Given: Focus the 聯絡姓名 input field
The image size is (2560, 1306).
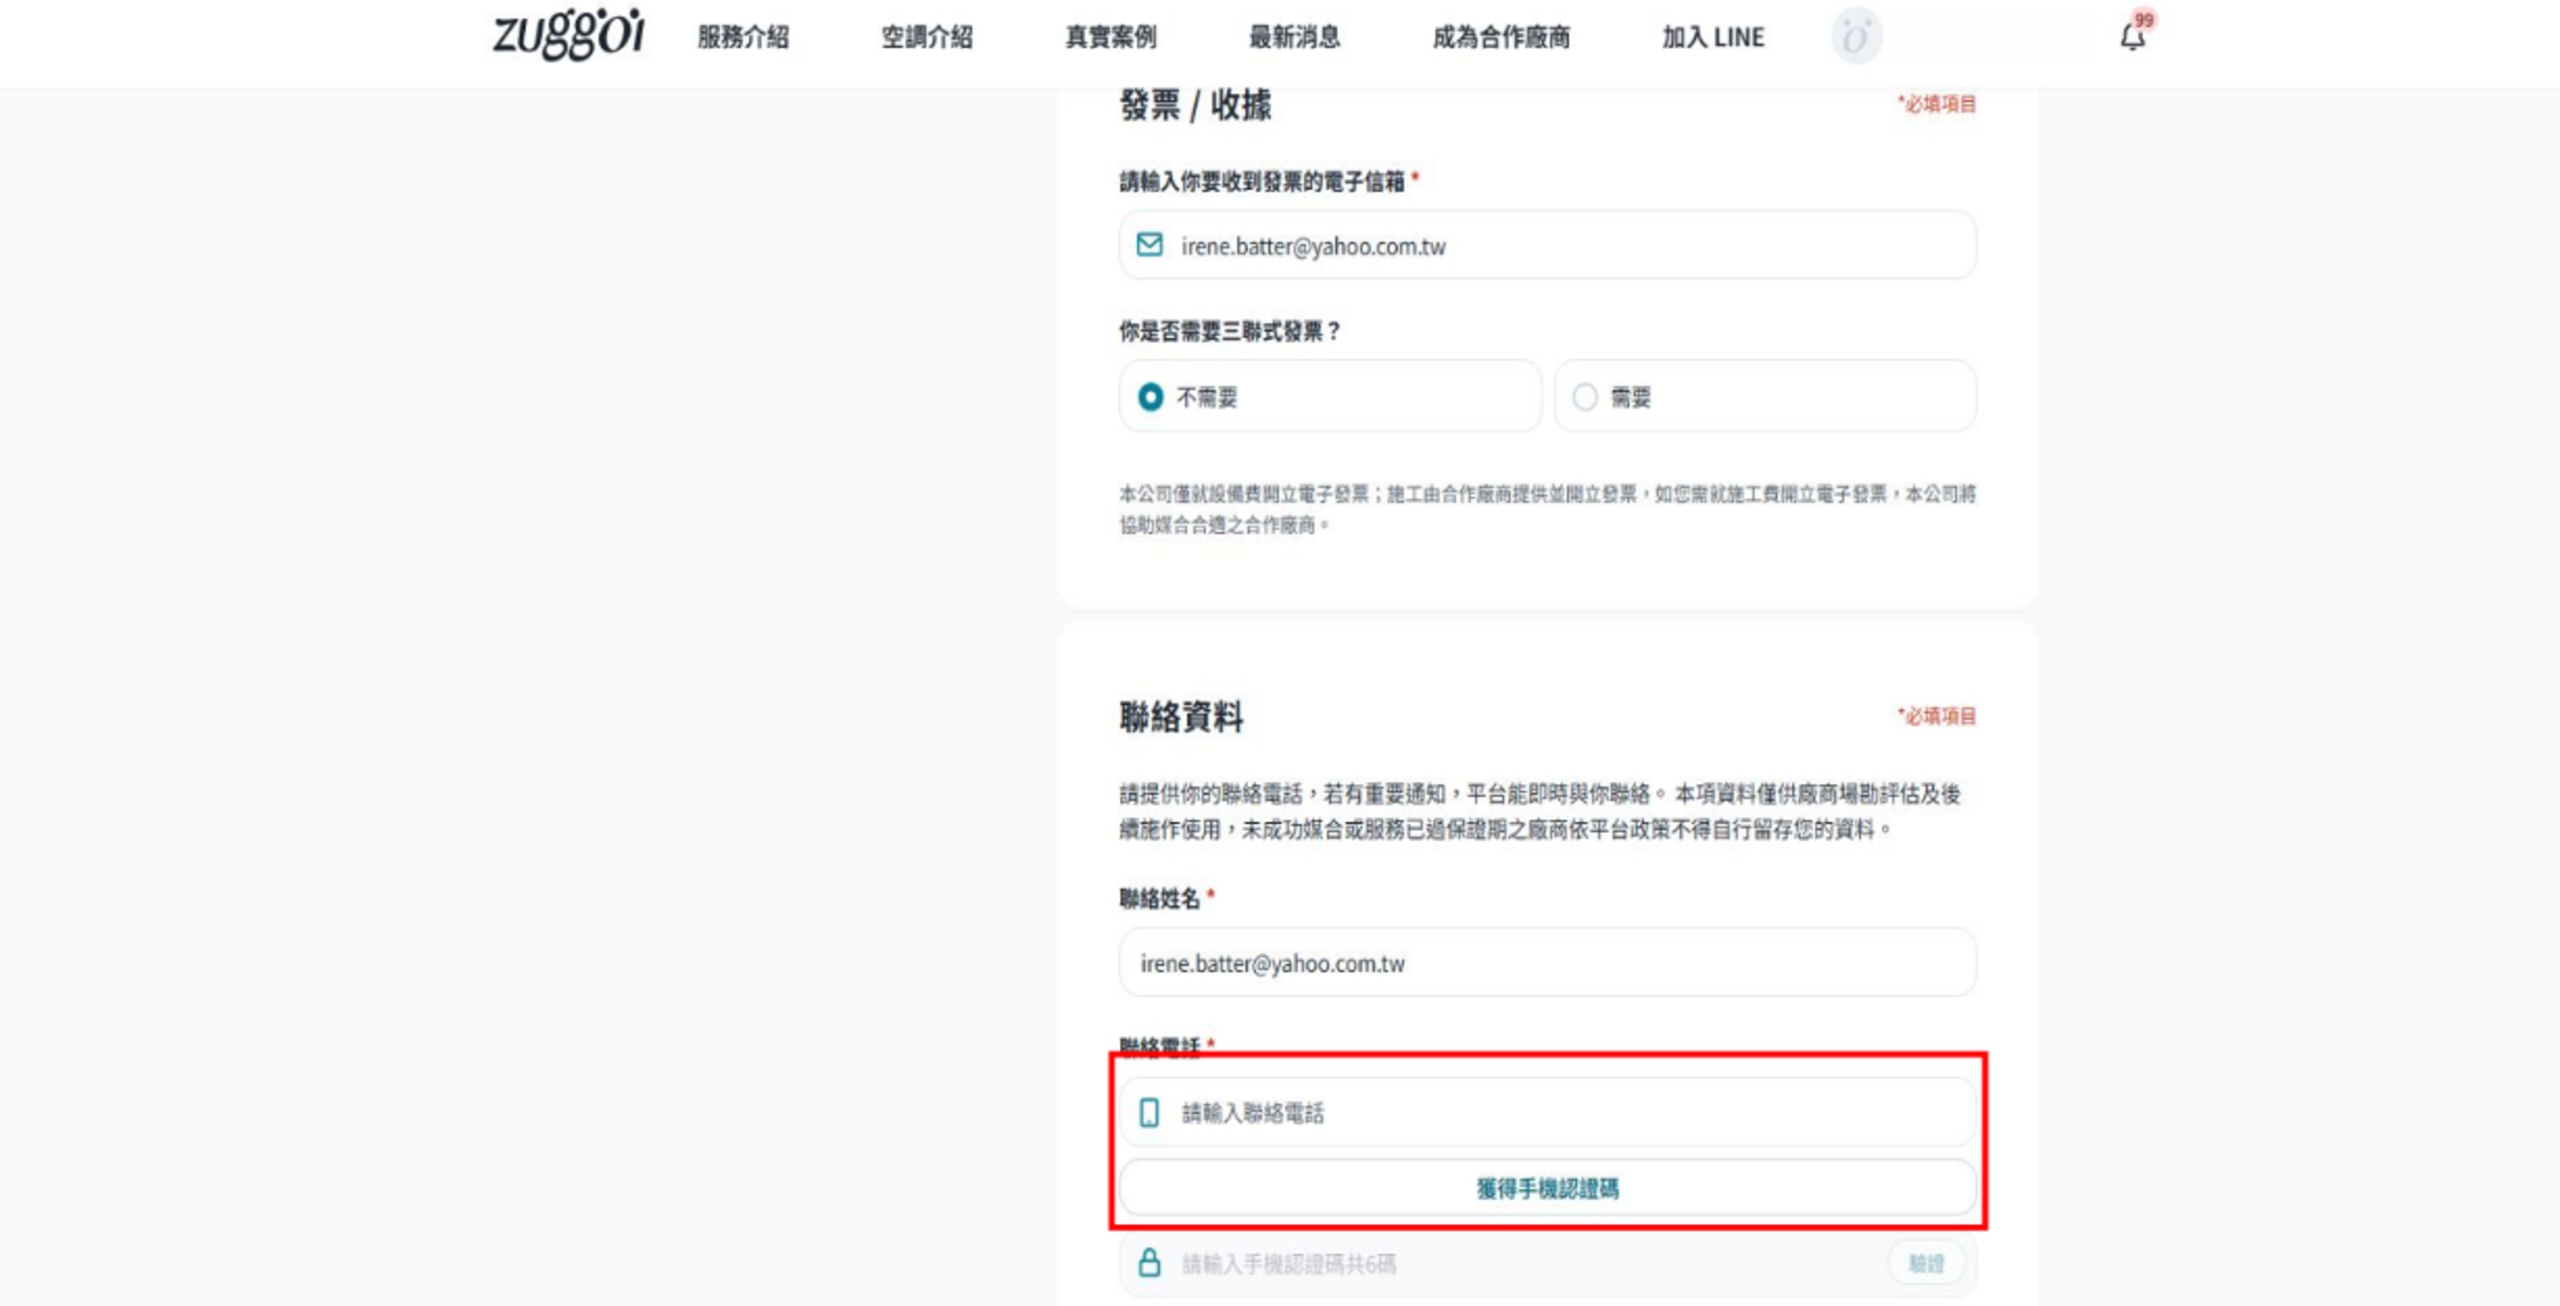Looking at the screenshot, I should [1547, 962].
